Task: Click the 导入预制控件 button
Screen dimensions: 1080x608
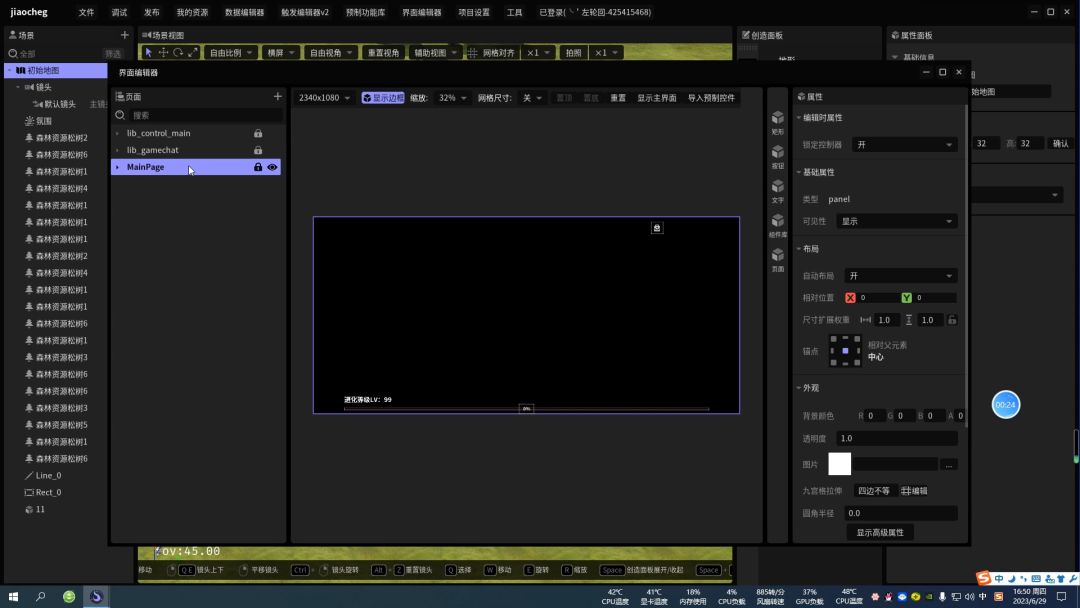Action: (711, 98)
